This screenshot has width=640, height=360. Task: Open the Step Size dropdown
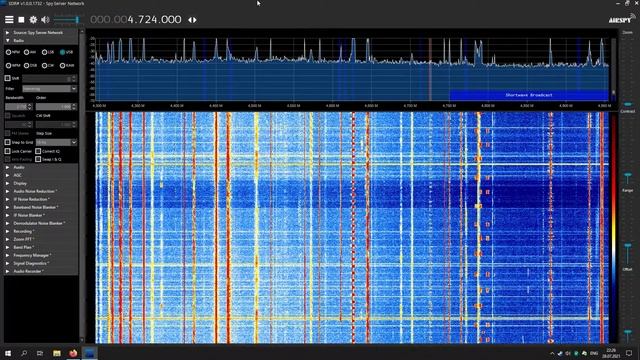tap(56, 142)
